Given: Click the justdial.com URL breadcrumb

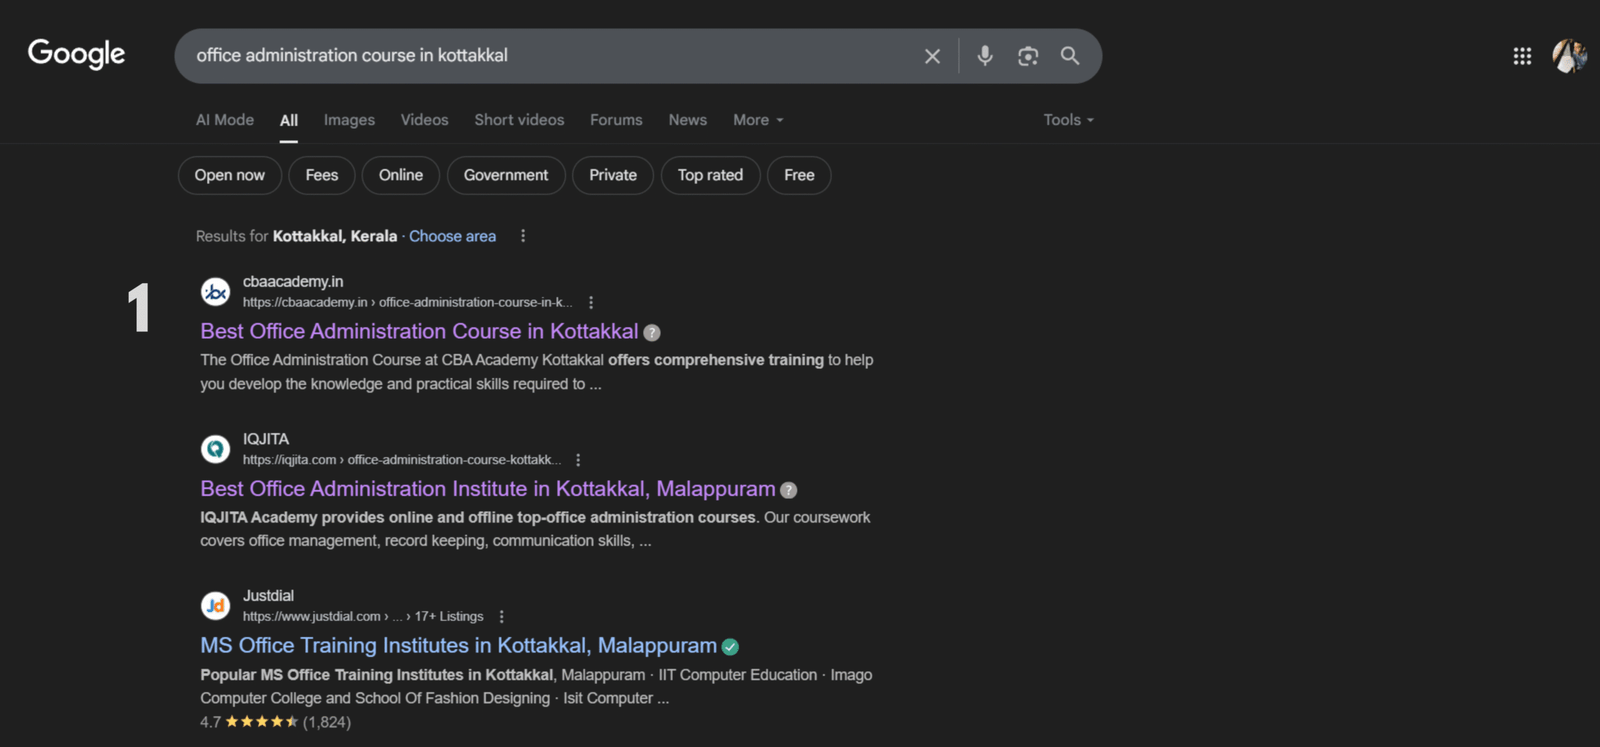Looking at the screenshot, I should 363,617.
